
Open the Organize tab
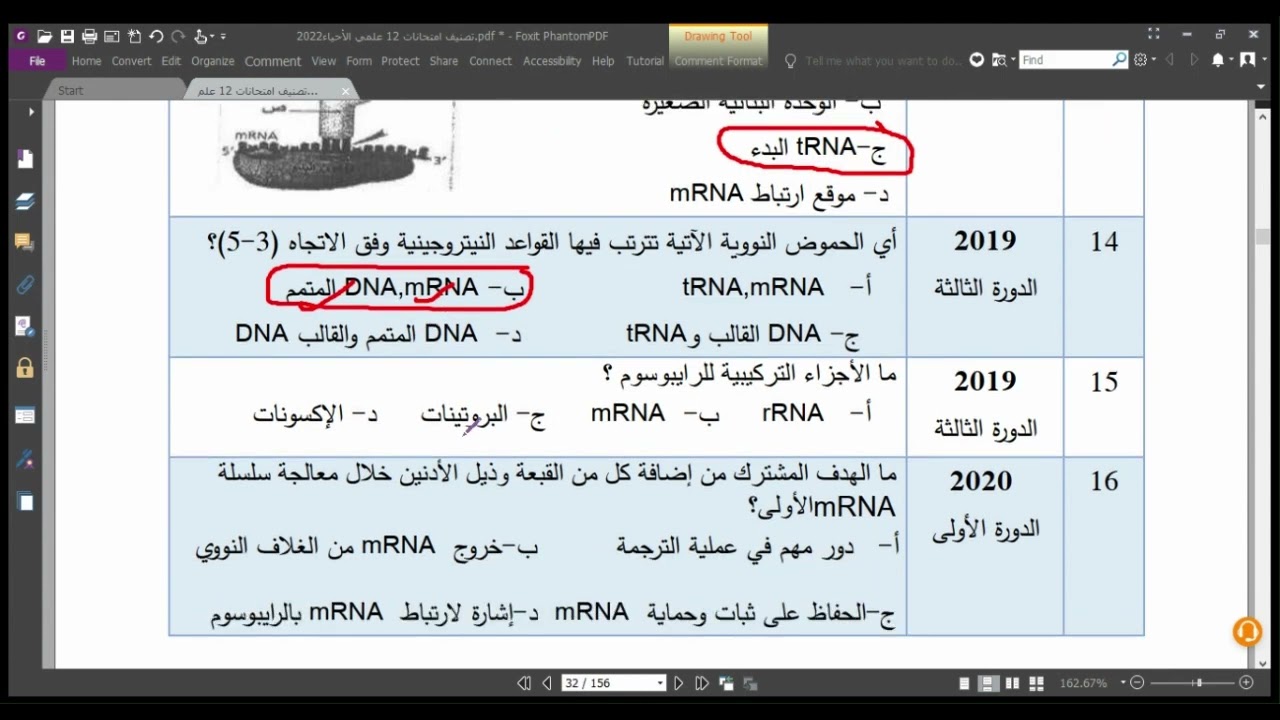pos(212,61)
